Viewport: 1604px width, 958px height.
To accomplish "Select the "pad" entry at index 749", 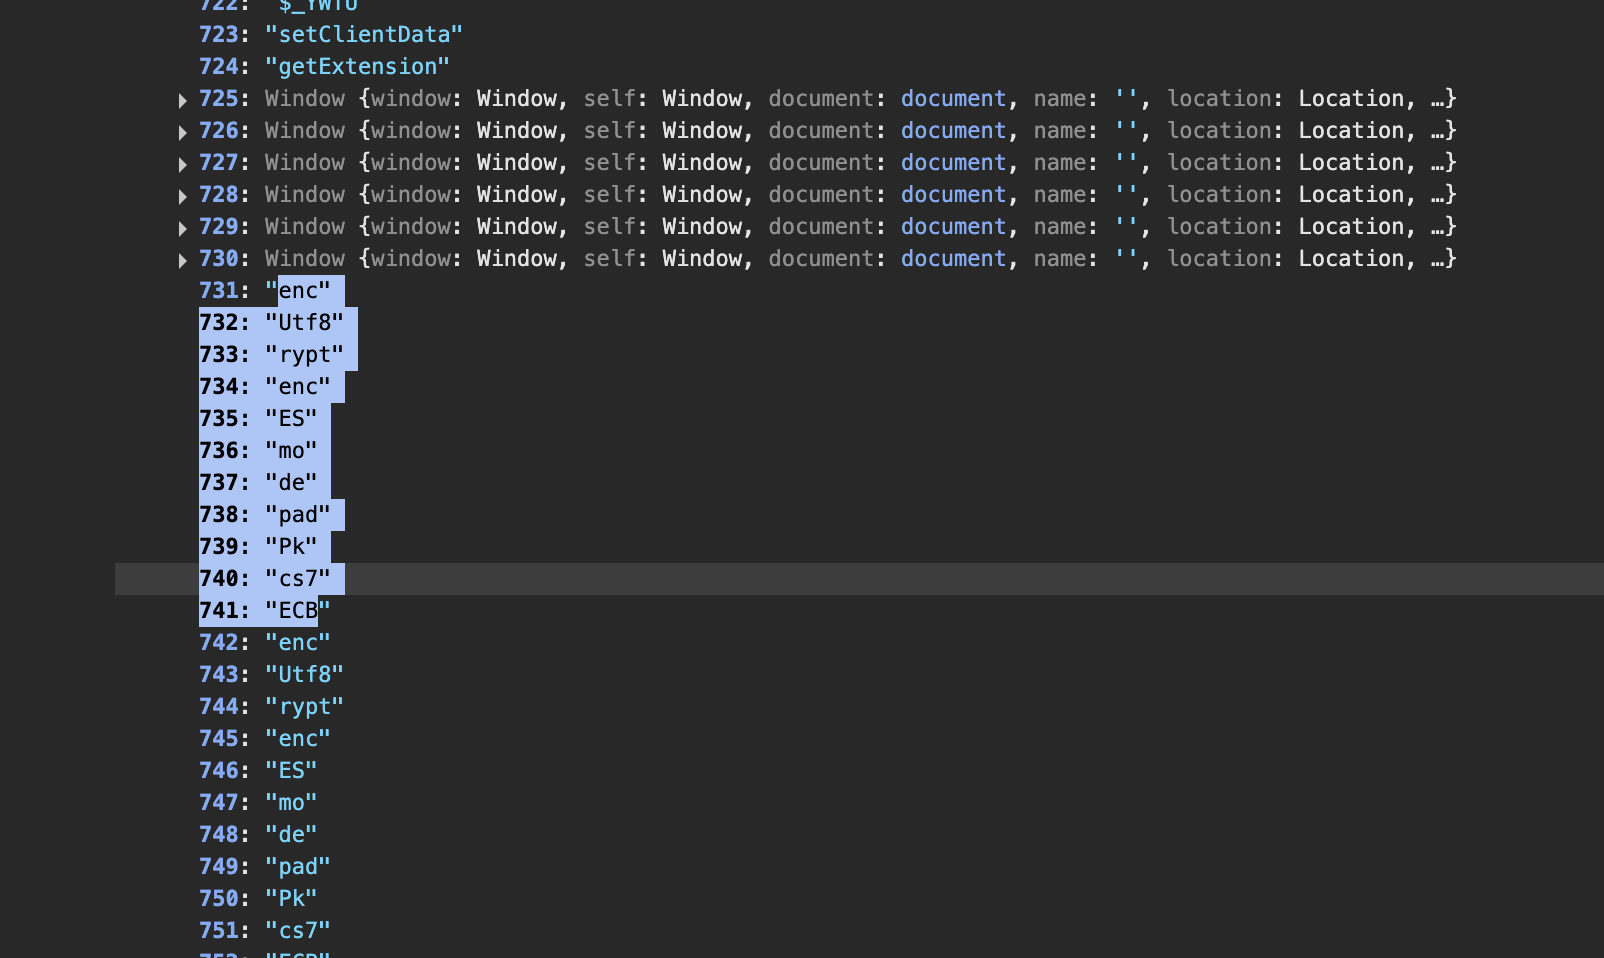I will [297, 867].
